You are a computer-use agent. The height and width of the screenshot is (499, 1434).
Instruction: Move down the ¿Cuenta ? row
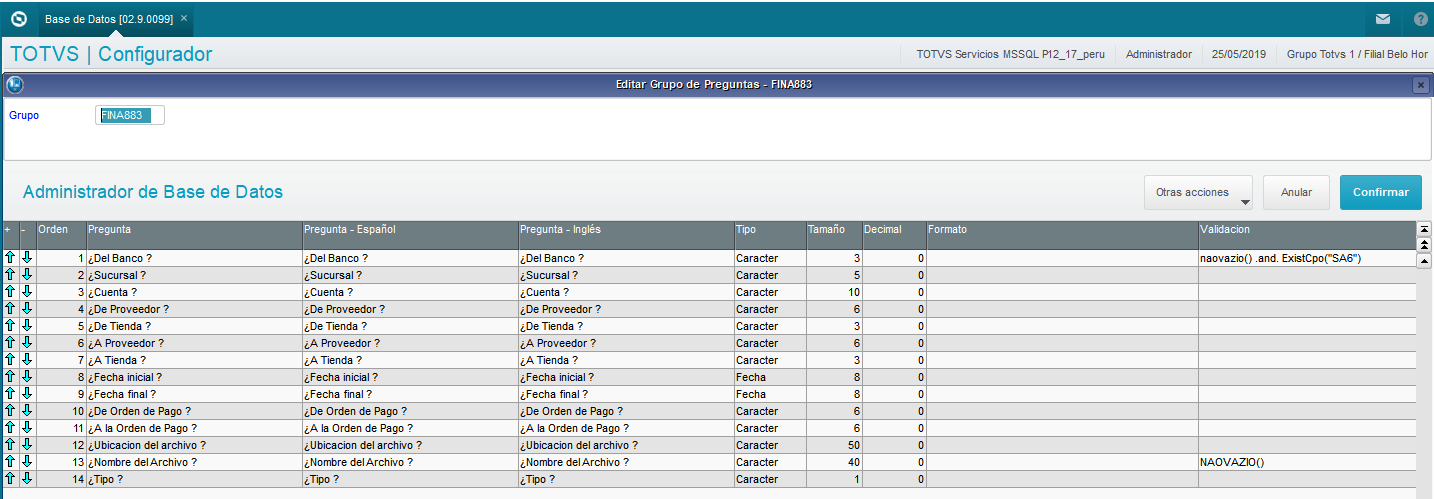pyautogui.click(x=27, y=292)
